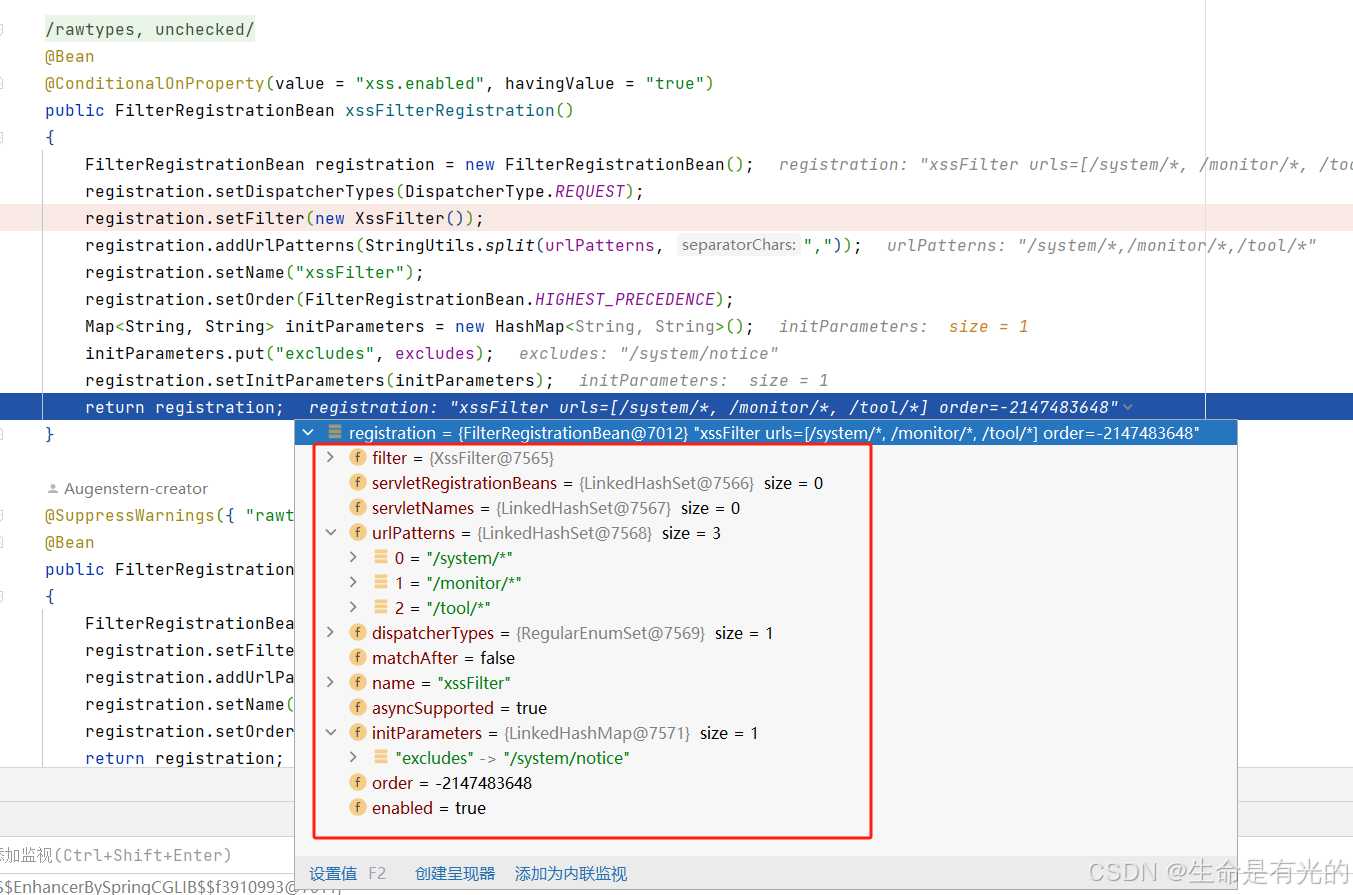Viewport: 1353px width, 895px height.
Task: Click the field icon beside filter
Action: pyautogui.click(x=357, y=458)
